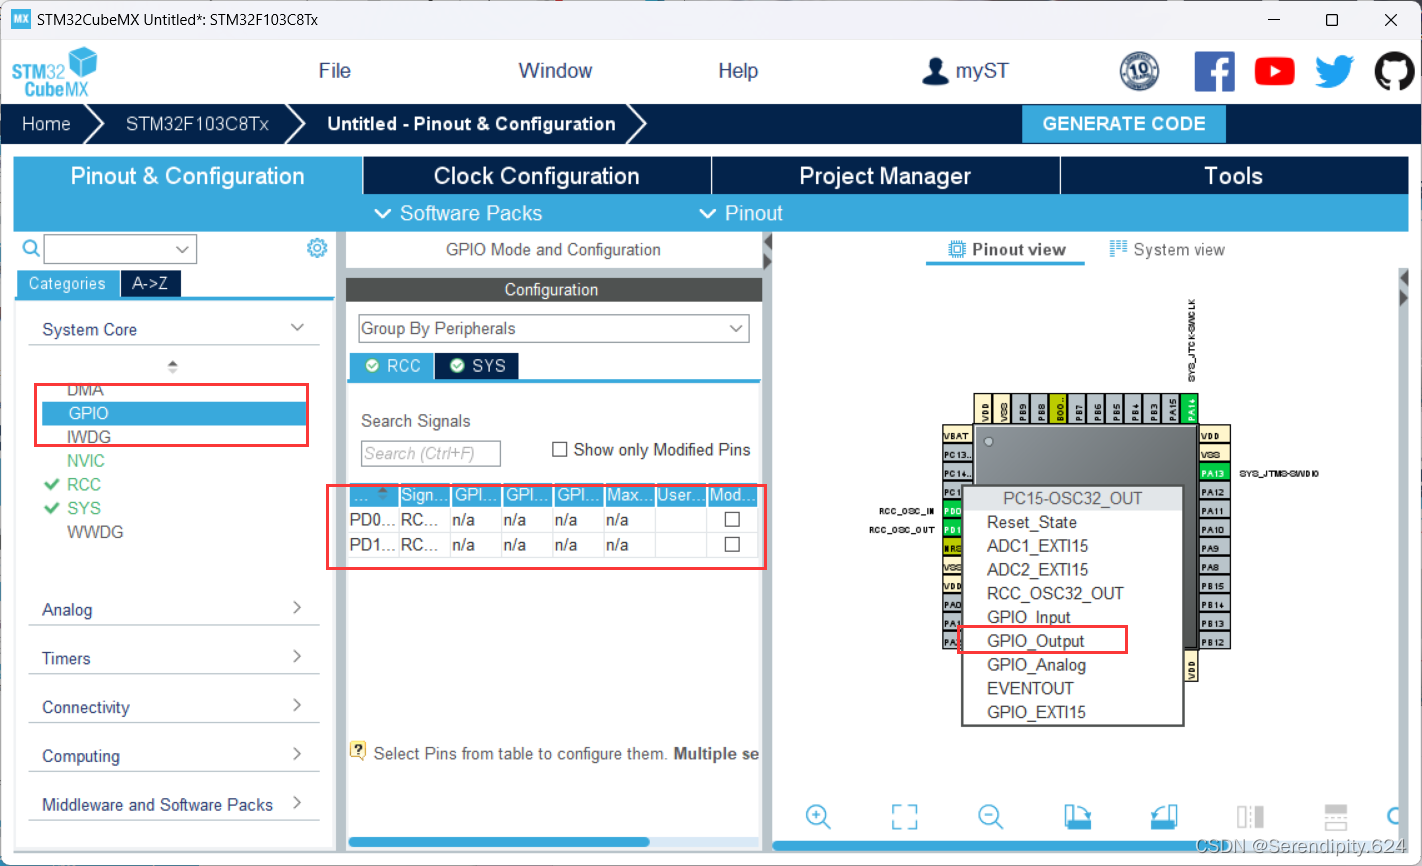
Task: Open the gear settings icon in categories panel
Action: click(x=317, y=248)
